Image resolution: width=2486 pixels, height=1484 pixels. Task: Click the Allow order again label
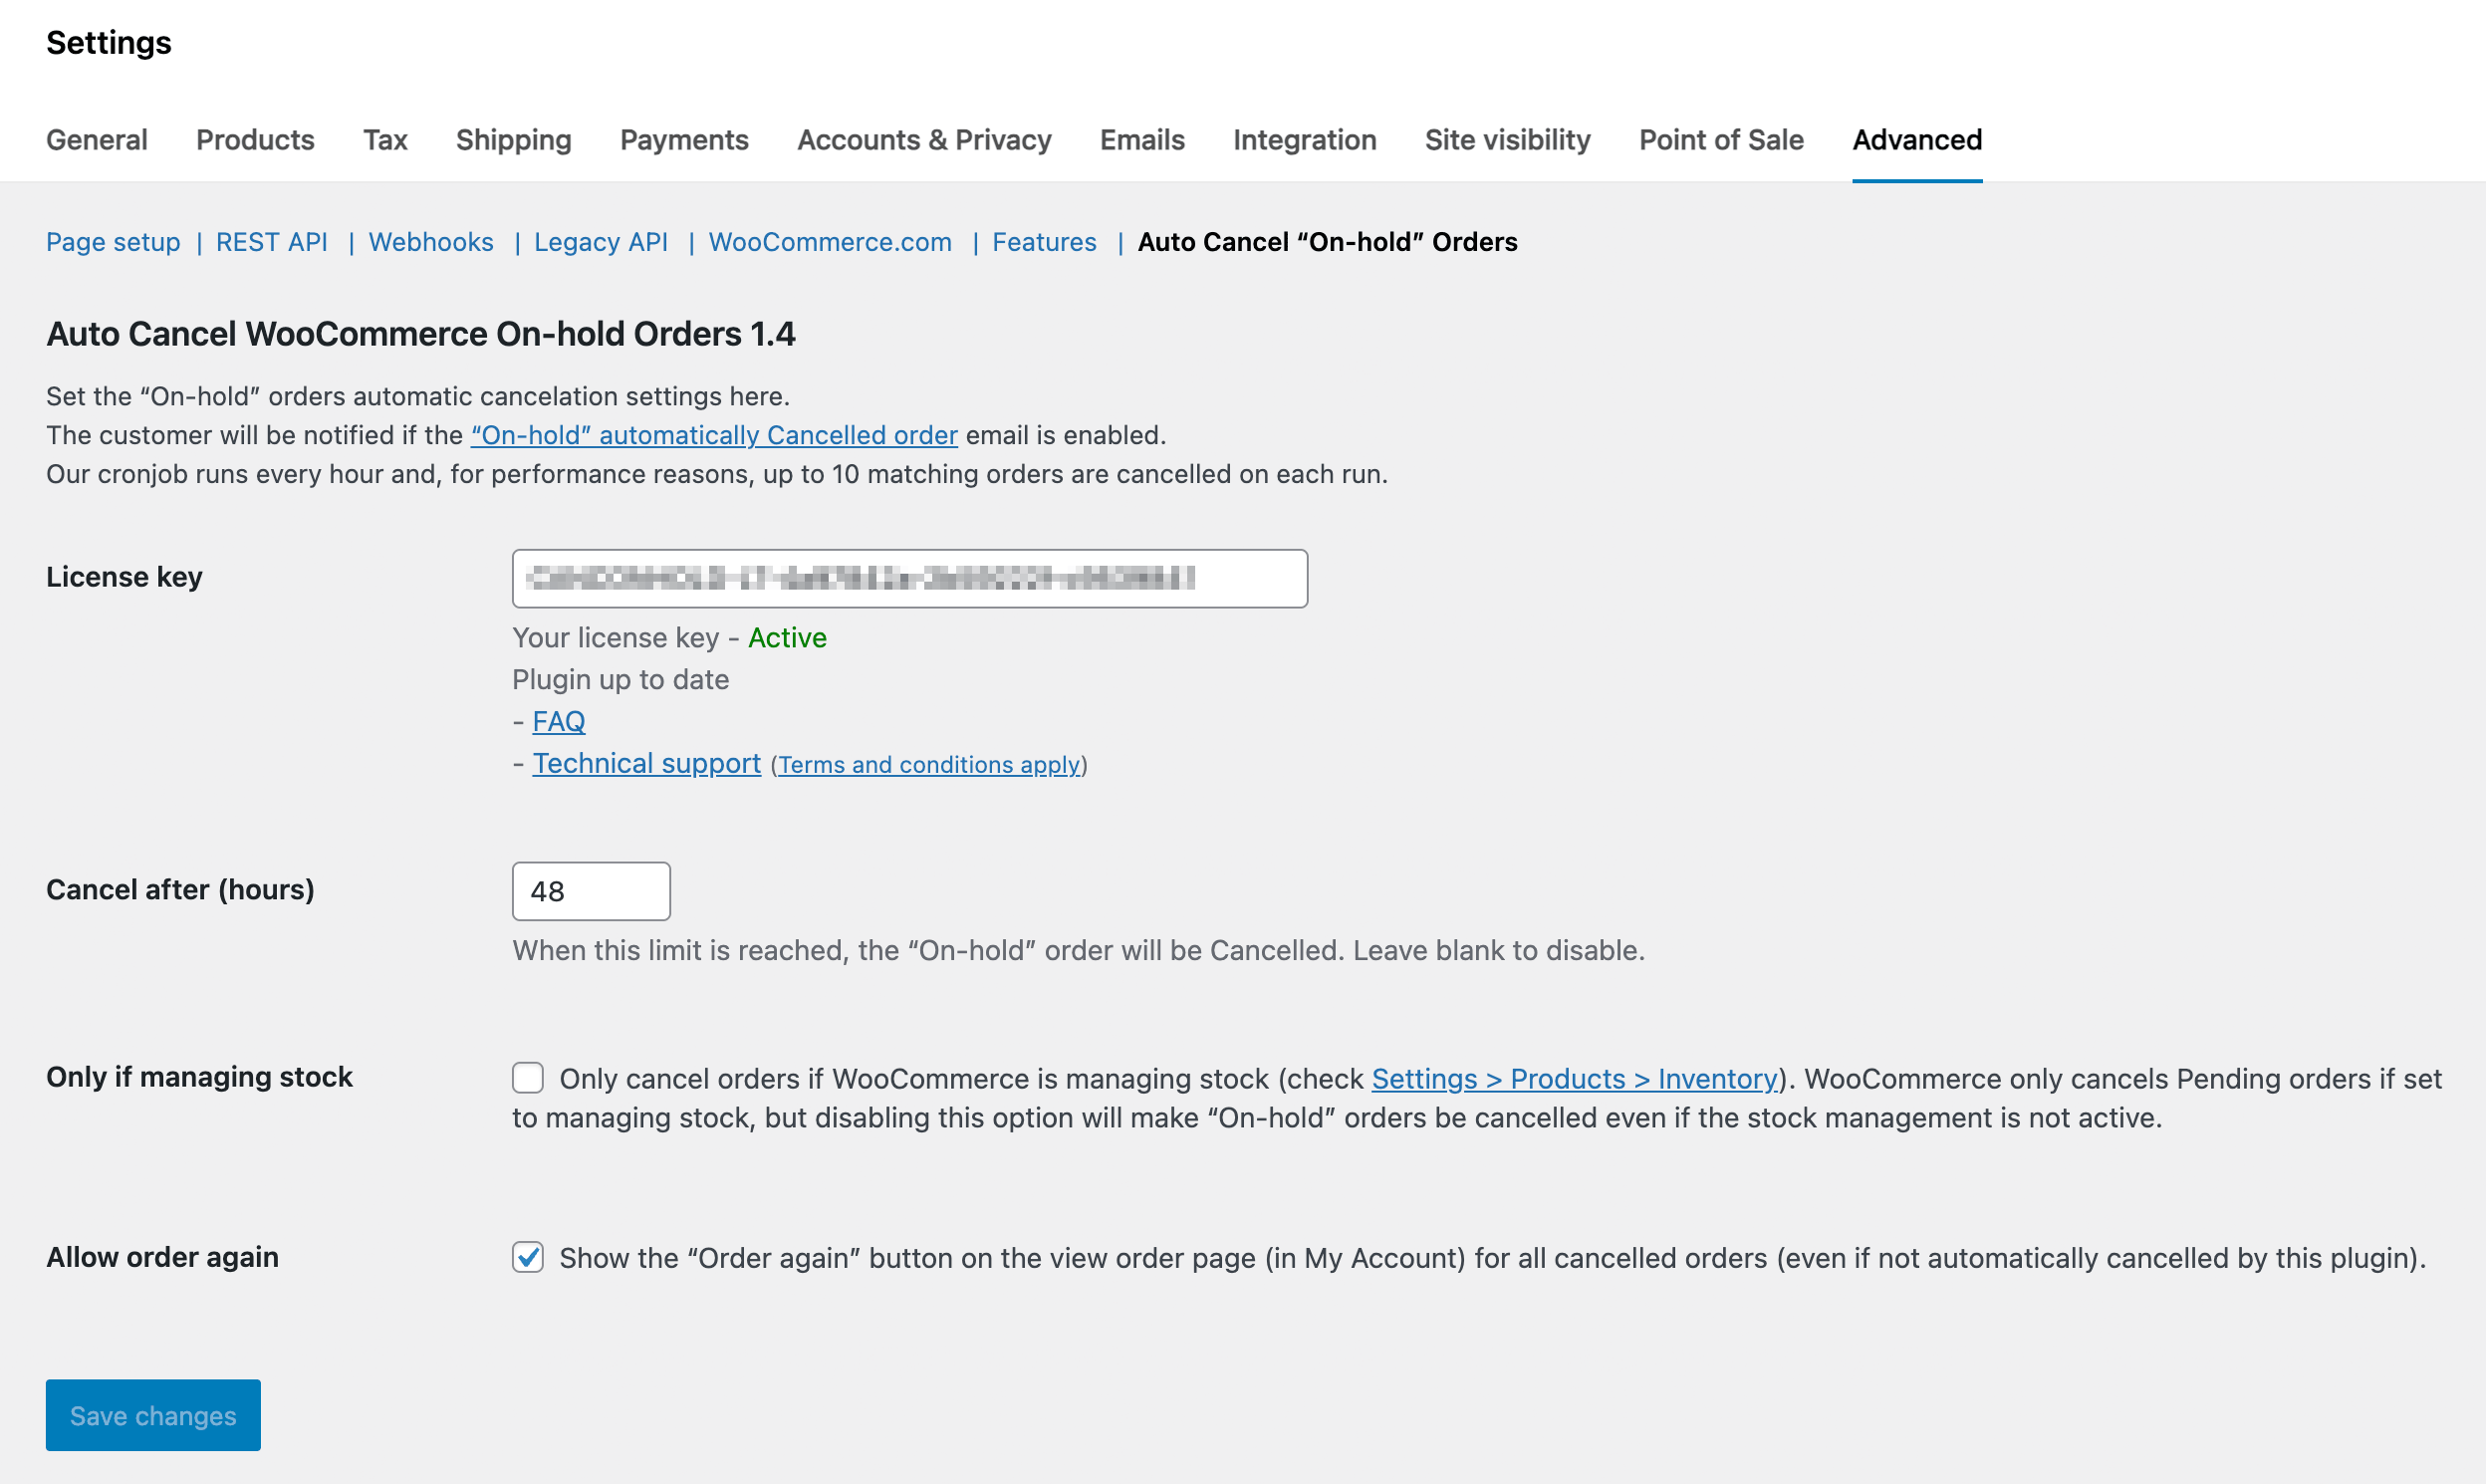pos(162,1257)
